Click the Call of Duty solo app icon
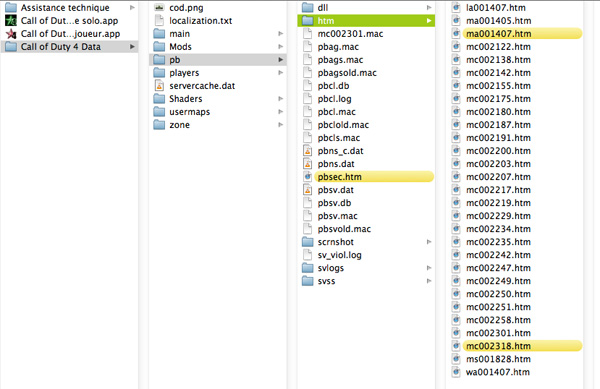Screen dimensions: 600x389 11,21
